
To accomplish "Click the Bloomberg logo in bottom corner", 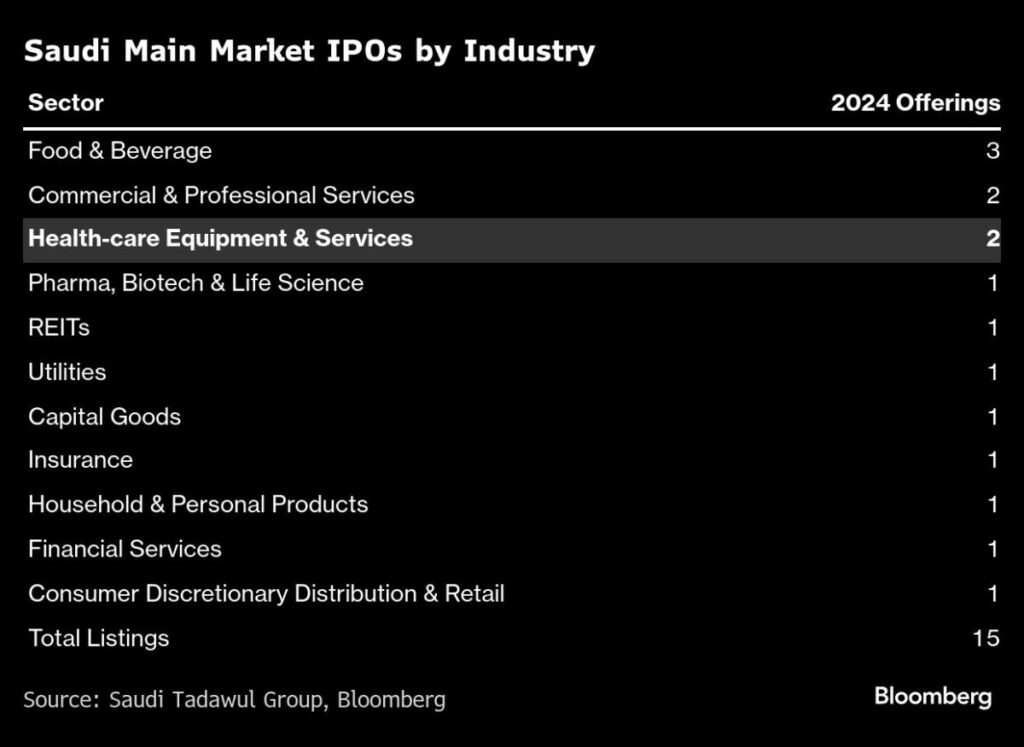I will click(x=932, y=697).
